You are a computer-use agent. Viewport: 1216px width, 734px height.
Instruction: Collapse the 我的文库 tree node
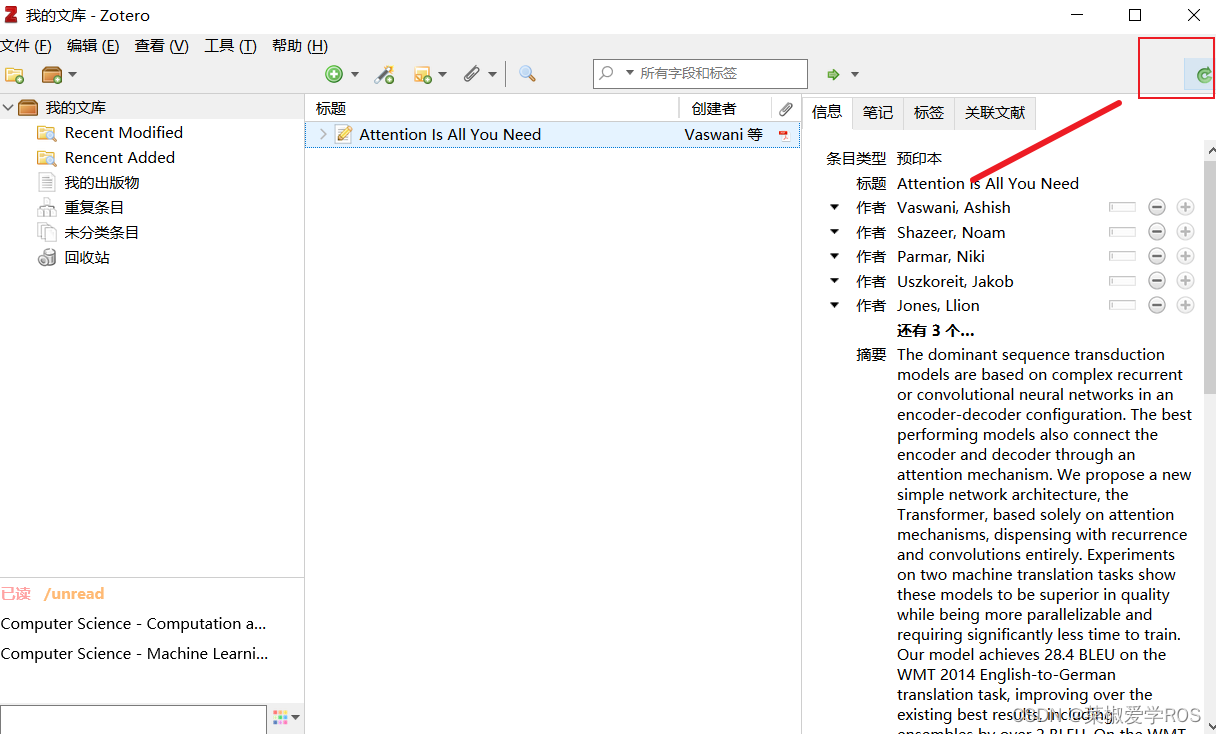8,107
